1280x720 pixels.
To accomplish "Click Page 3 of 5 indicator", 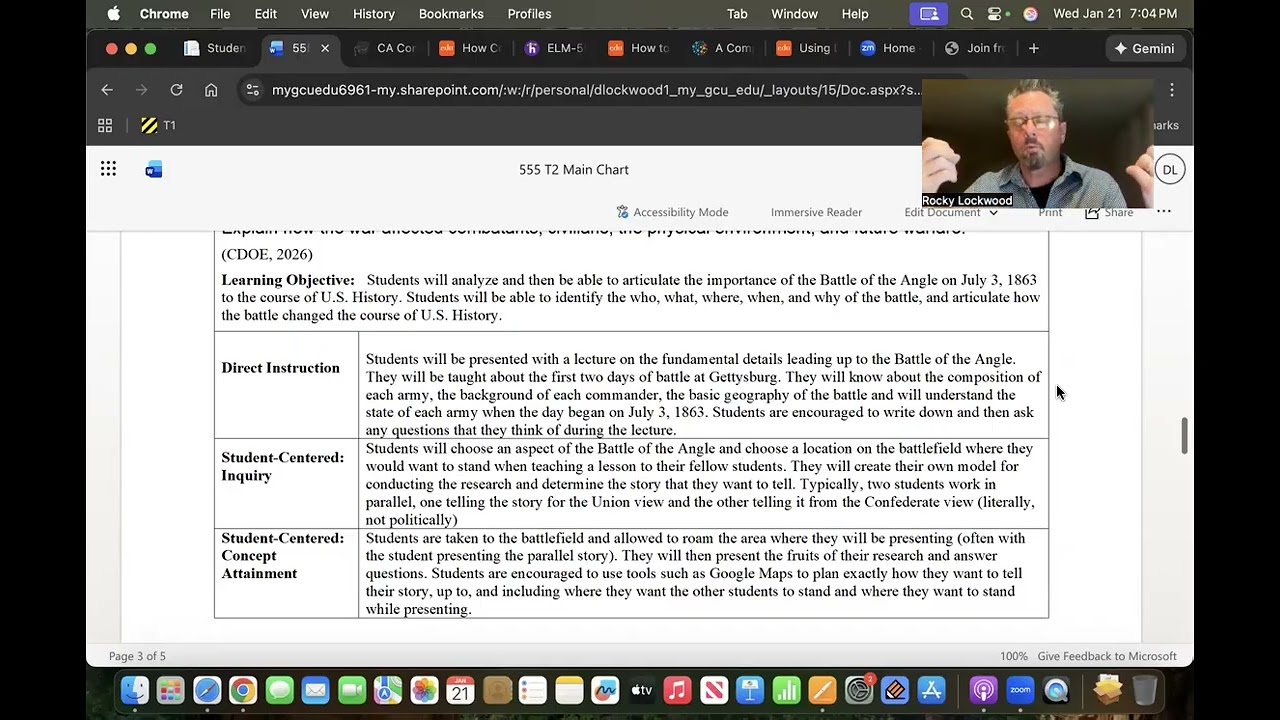I will pyautogui.click(x=137, y=656).
